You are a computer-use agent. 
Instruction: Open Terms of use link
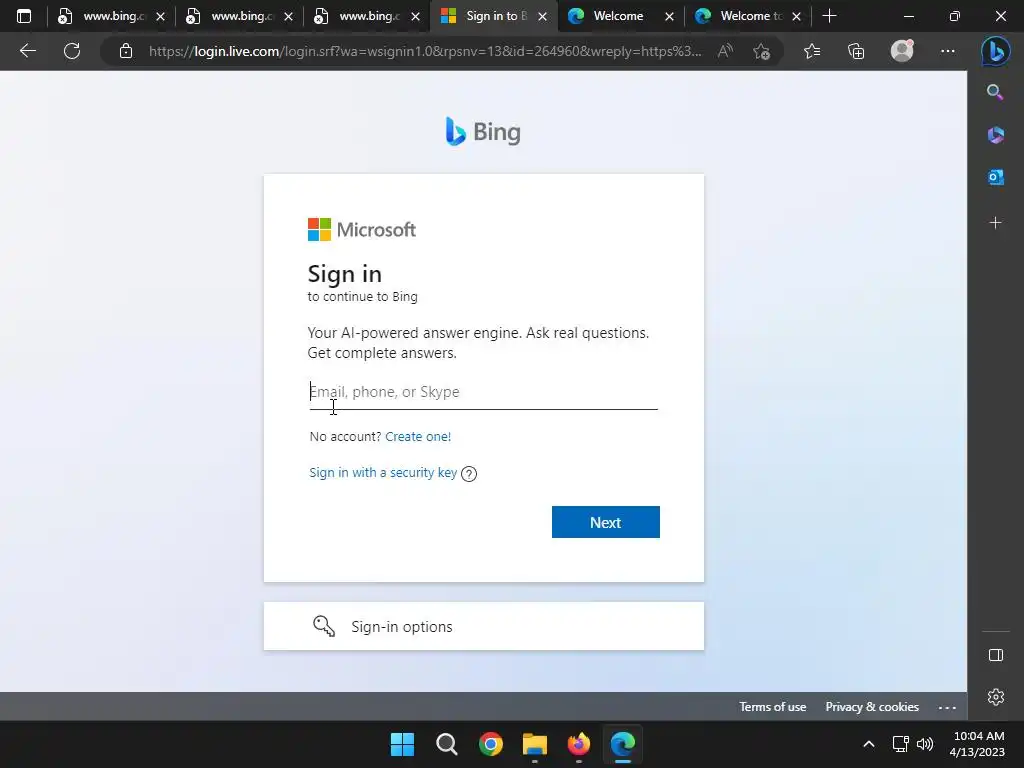click(773, 707)
